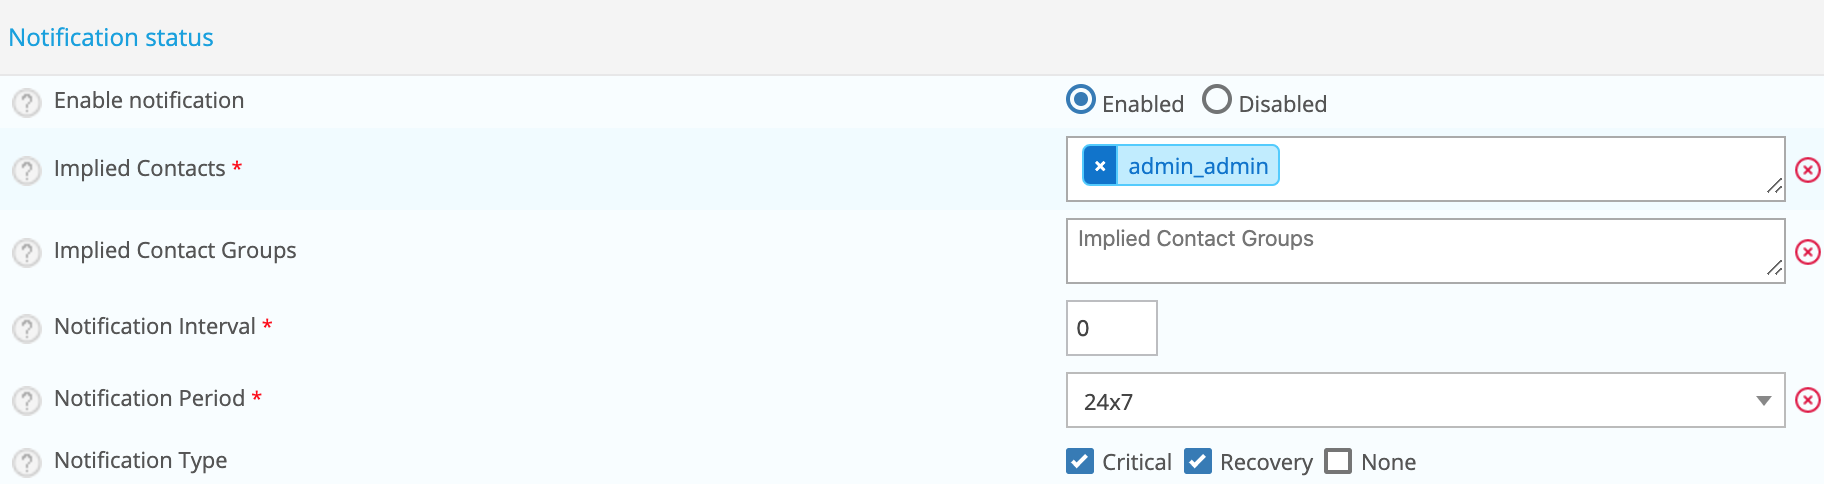
Task: Open the Notification Period 24x7 dropdown
Action: pos(1426,400)
